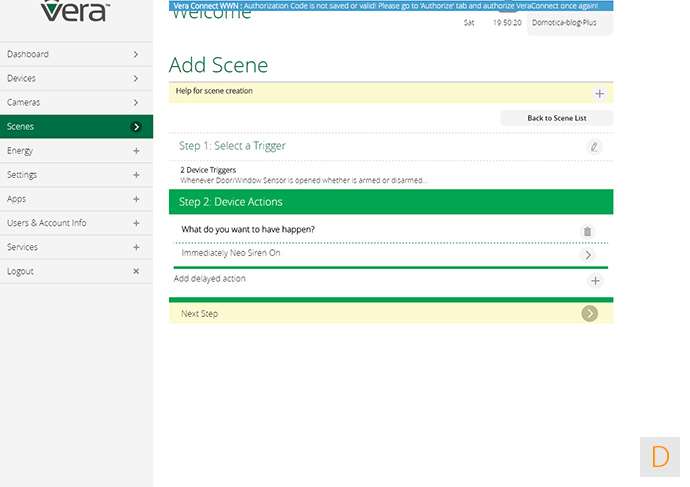Click trash icon to delete device action
This screenshot has height=487, width=690.
pyautogui.click(x=587, y=231)
